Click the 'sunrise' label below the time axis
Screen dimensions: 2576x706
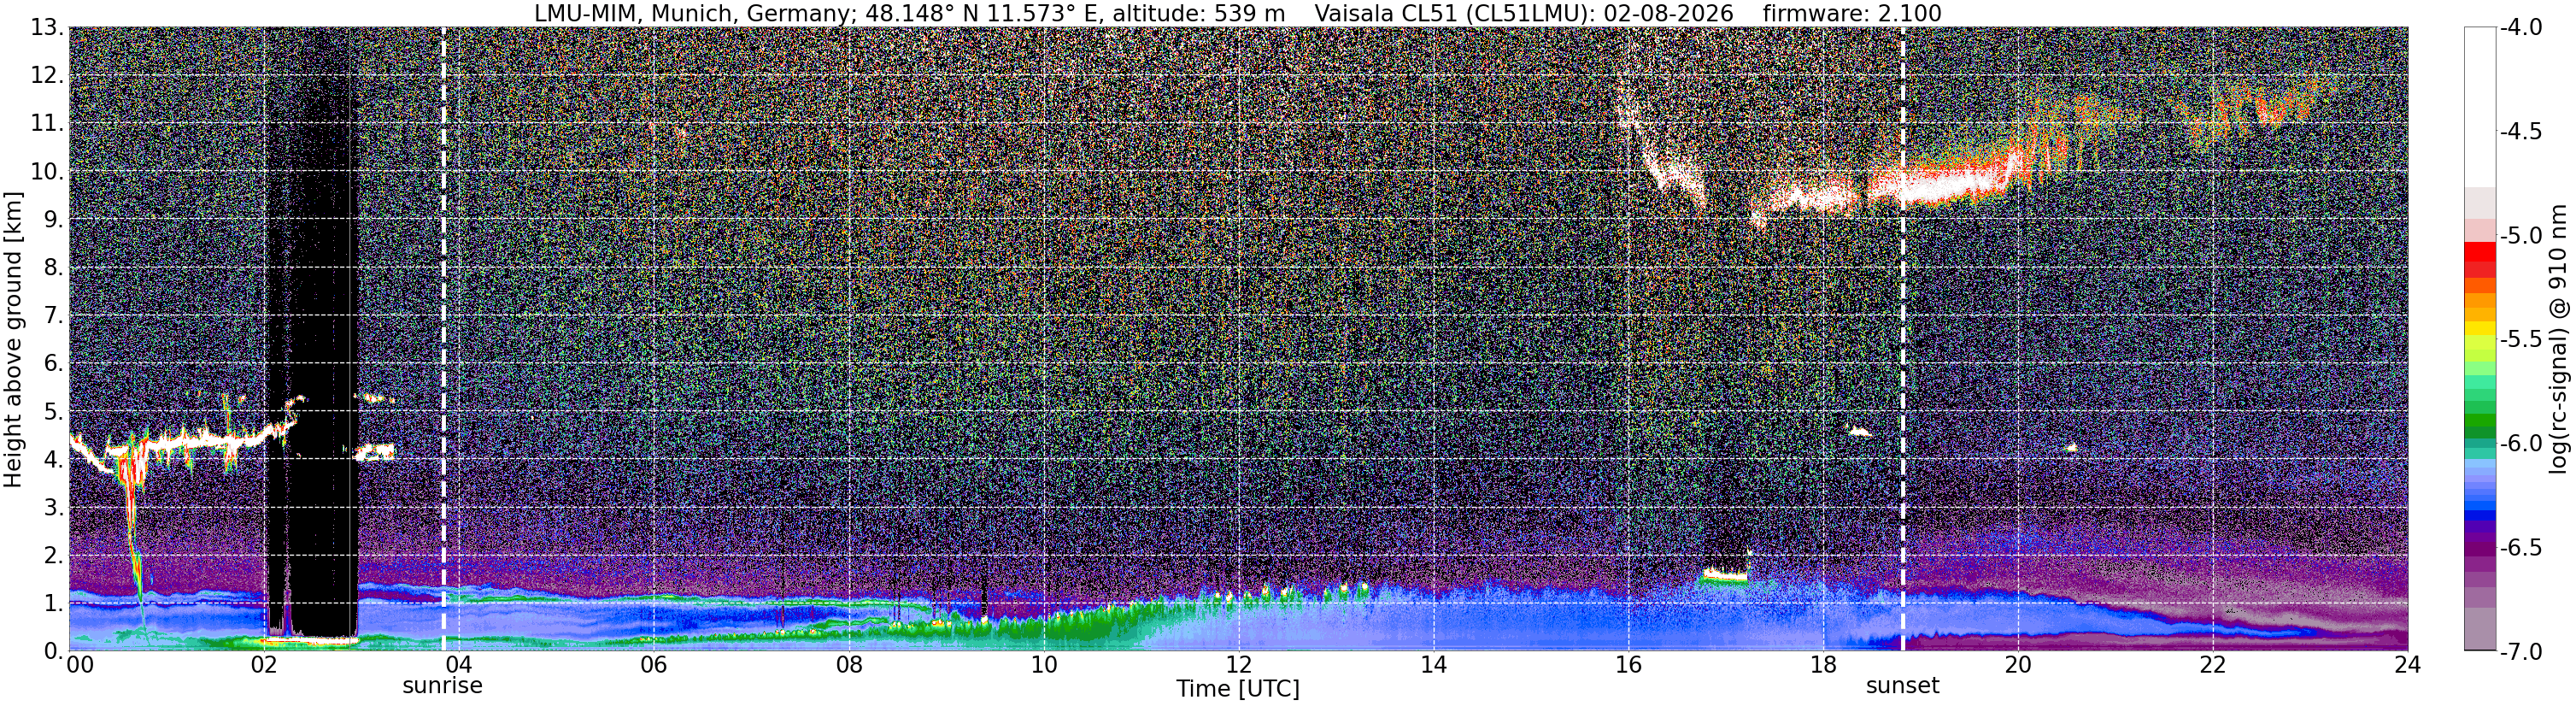[x=442, y=686]
